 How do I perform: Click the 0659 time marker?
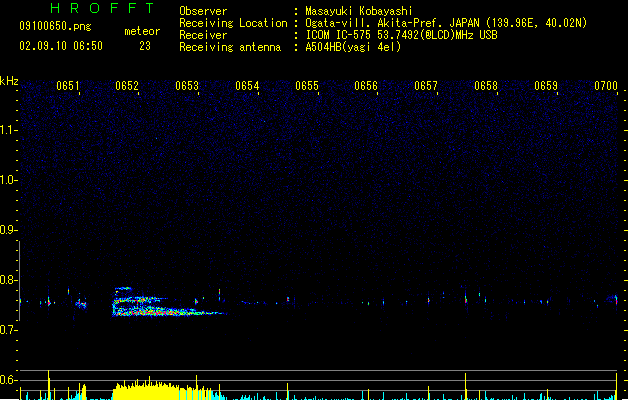coord(546,86)
